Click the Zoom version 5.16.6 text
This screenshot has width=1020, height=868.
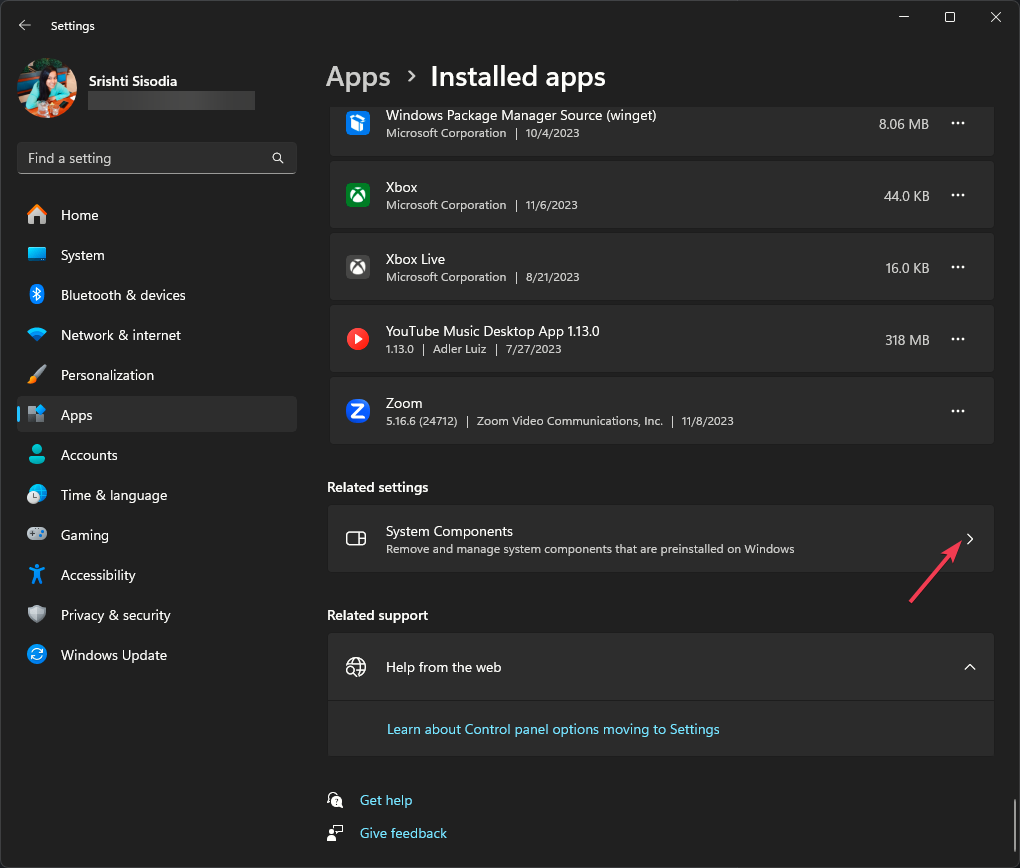point(422,421)
